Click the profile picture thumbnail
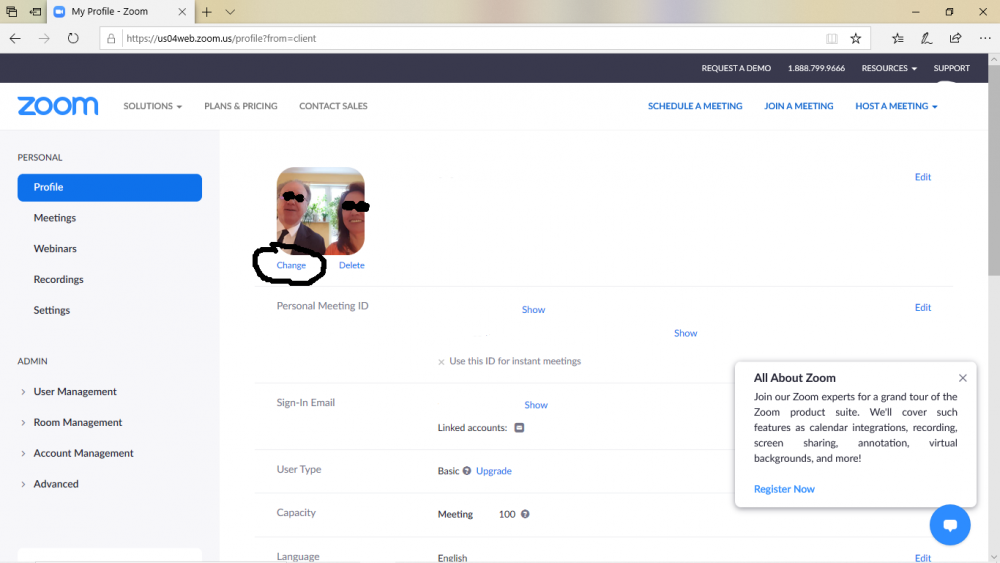Viewport: 1000px width, 563px height. point(321,211)
